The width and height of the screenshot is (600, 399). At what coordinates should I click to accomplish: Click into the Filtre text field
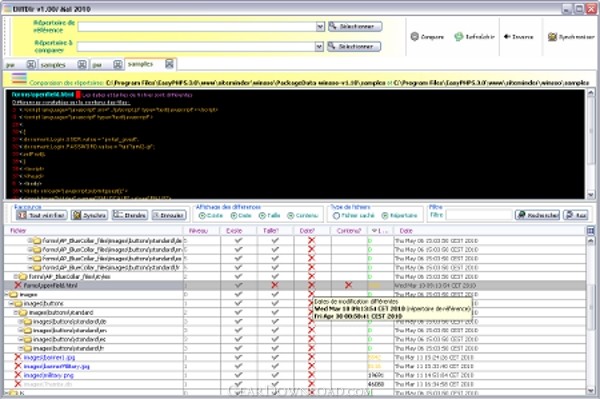pyautogui.click(x=479, y=215)
